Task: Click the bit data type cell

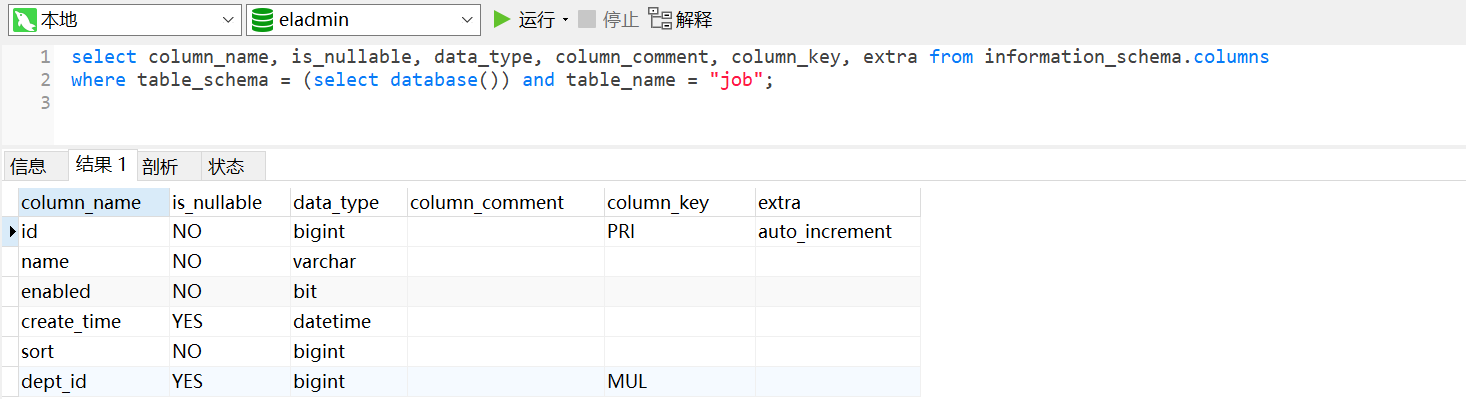Action: tap(348, 291)
